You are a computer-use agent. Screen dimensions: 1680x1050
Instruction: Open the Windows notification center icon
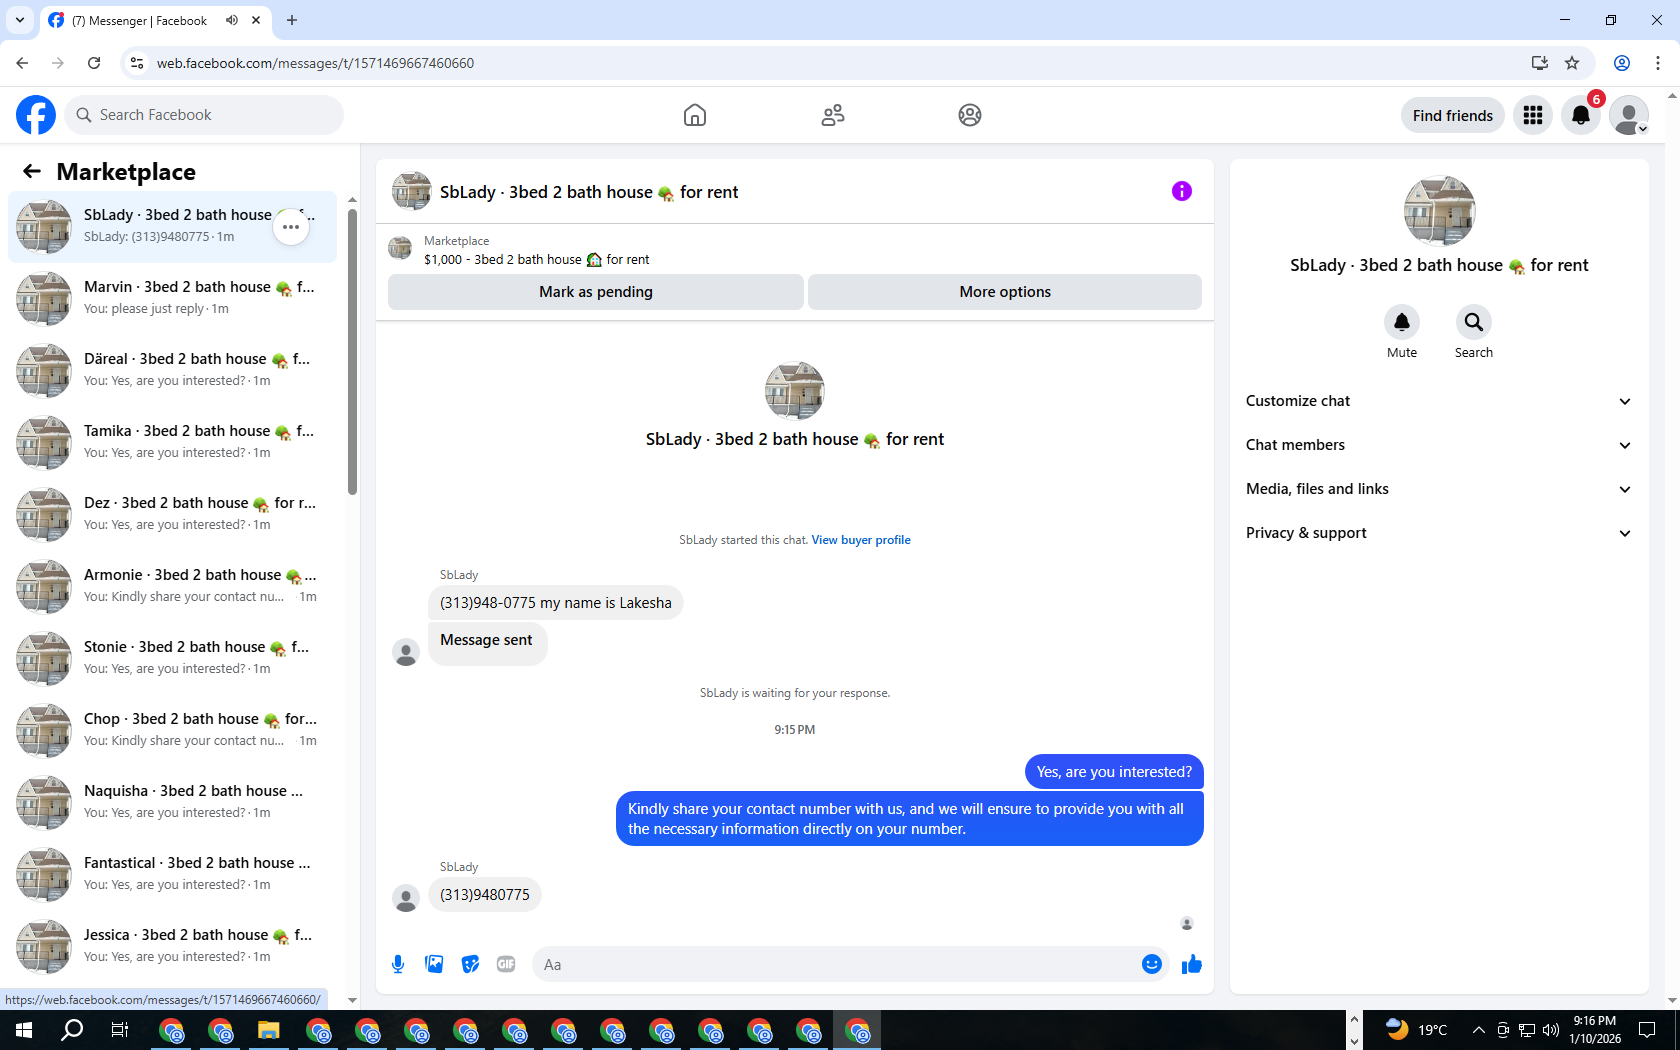(x=1647, y=1030)
